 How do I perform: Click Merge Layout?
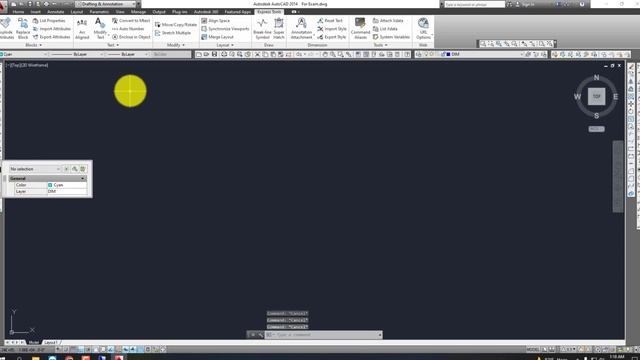[217, 37]
